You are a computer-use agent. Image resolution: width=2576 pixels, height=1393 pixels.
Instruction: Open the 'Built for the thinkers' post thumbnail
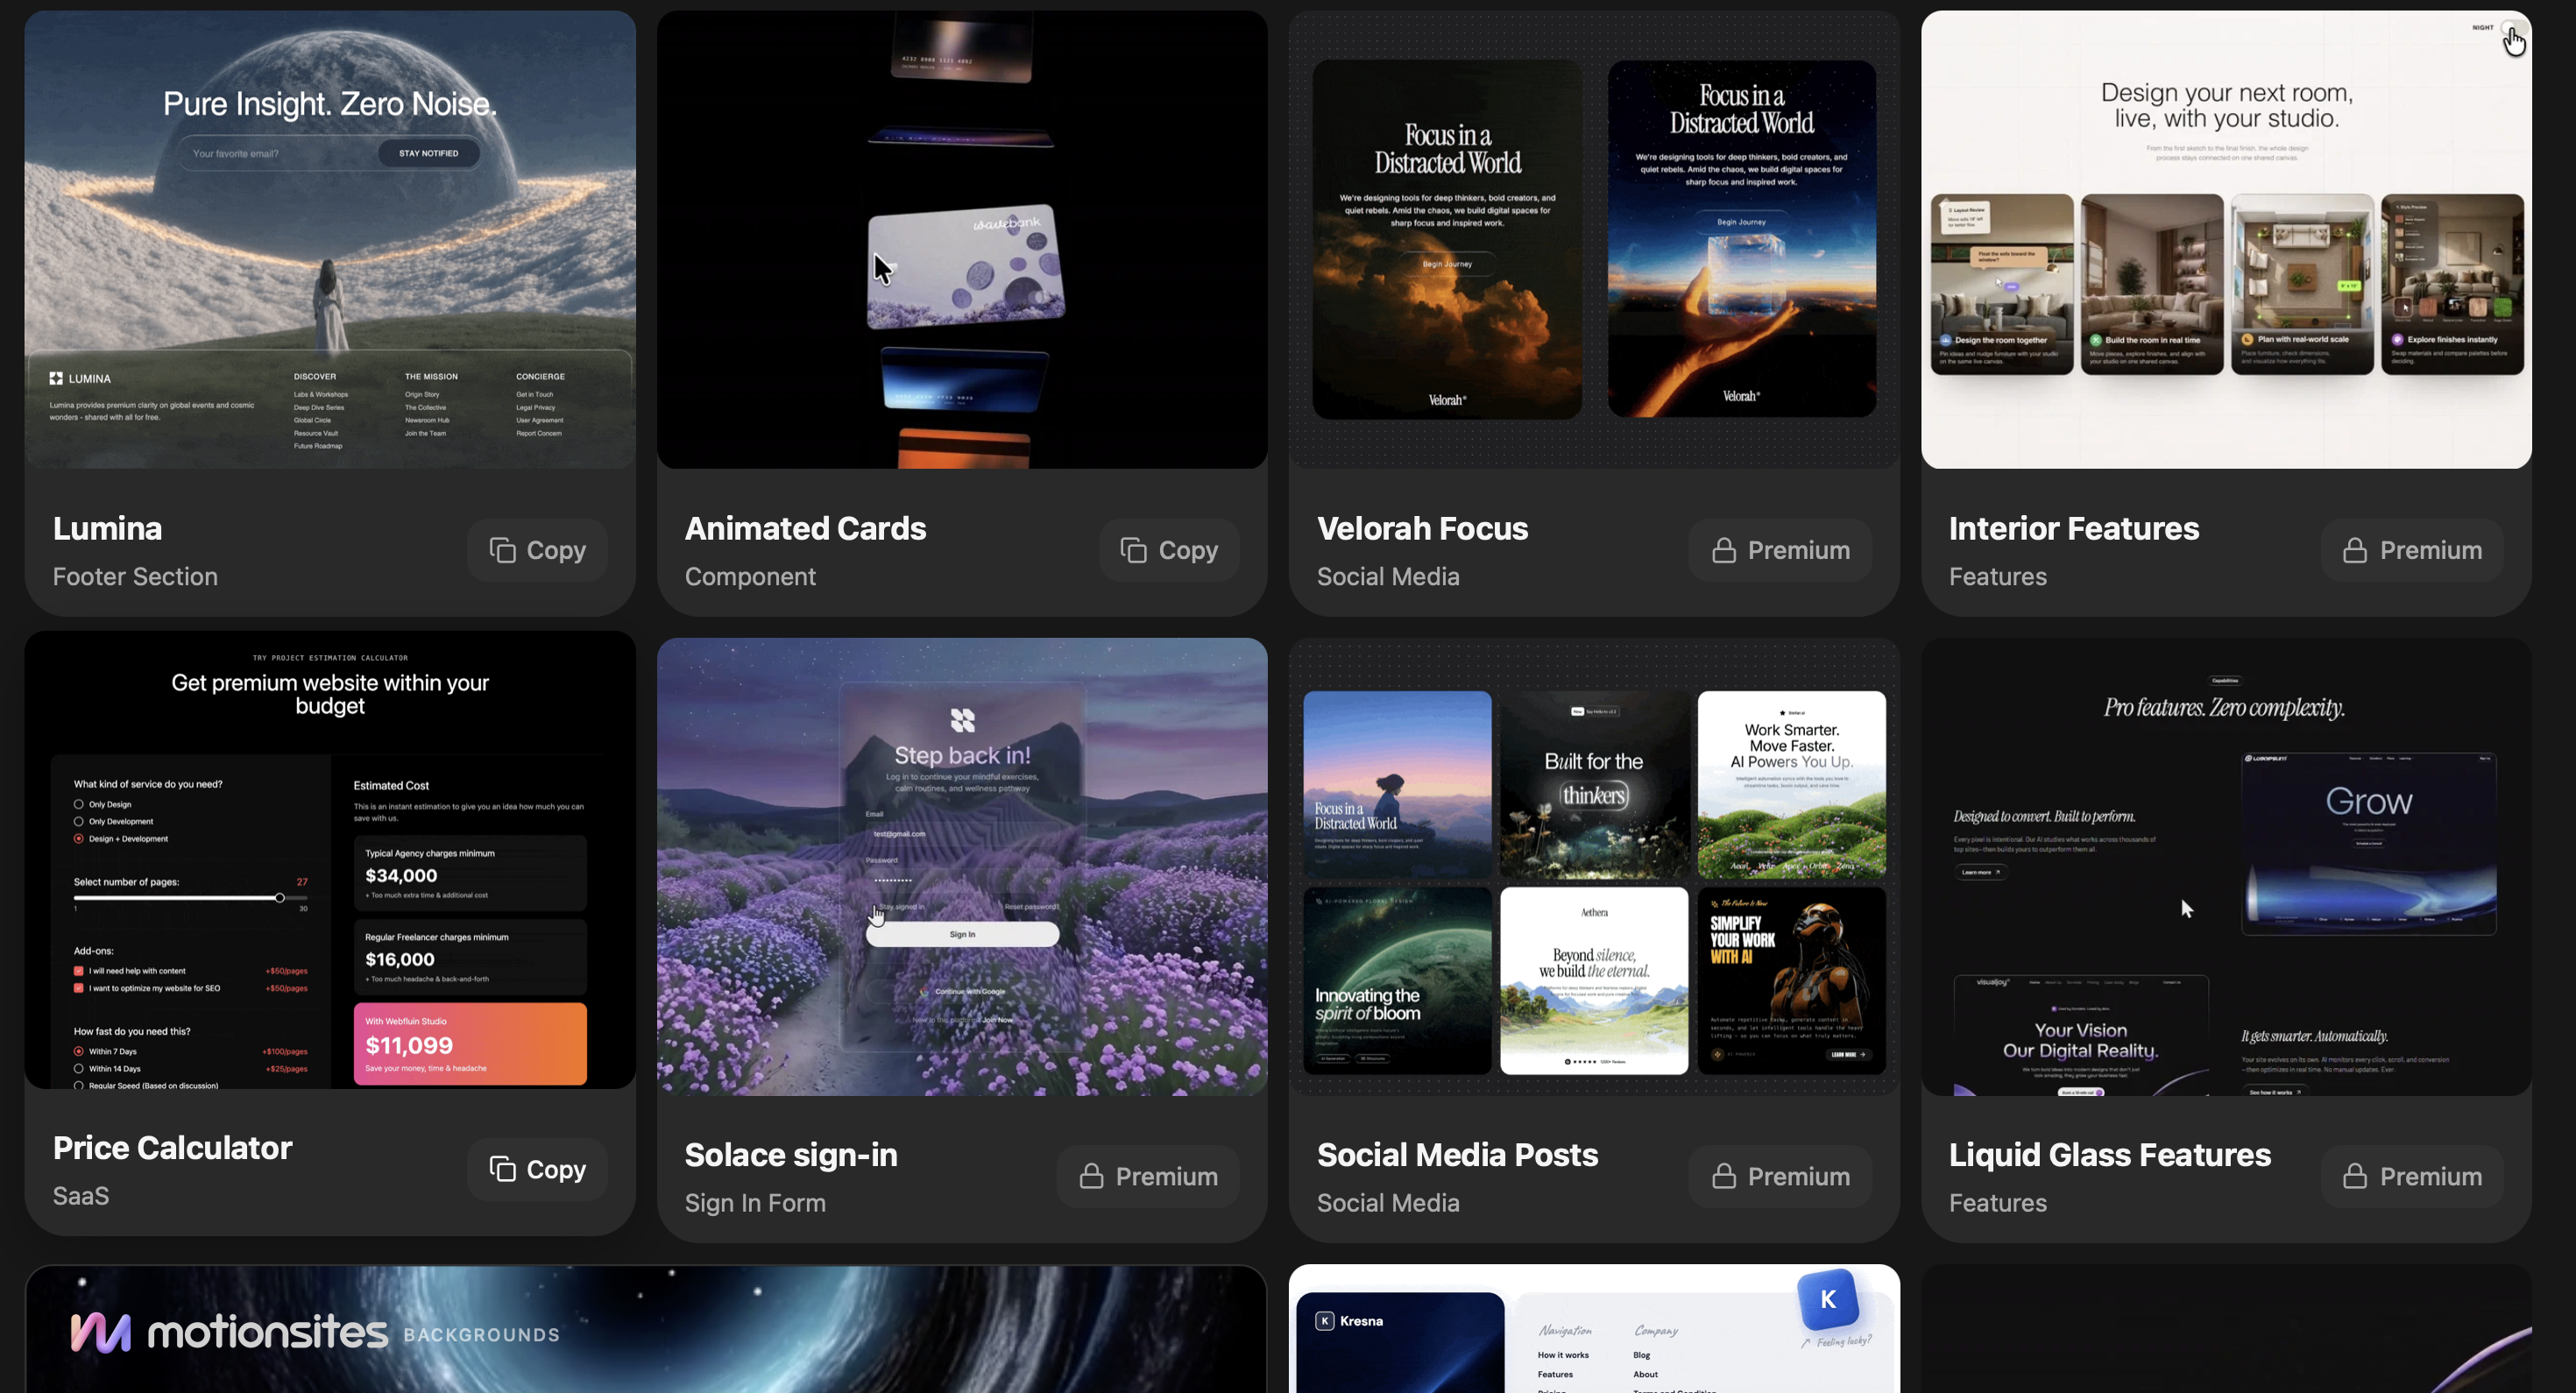tap(1594, 784)
